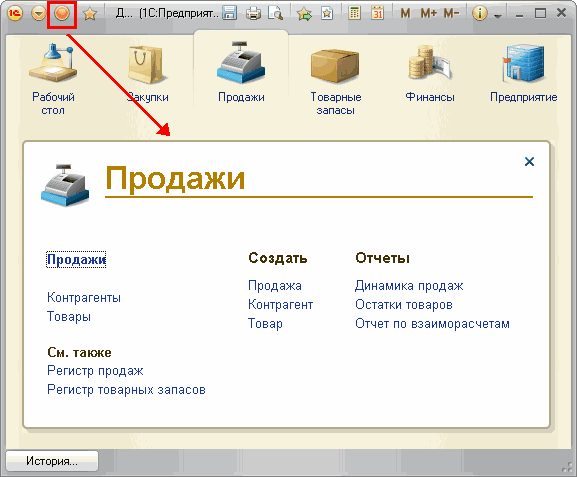Image resolution: width=577 pixels, height=477 pixels.
Task: Open the calculator icon
Action: pyautogui.click(x=354, y=14)
